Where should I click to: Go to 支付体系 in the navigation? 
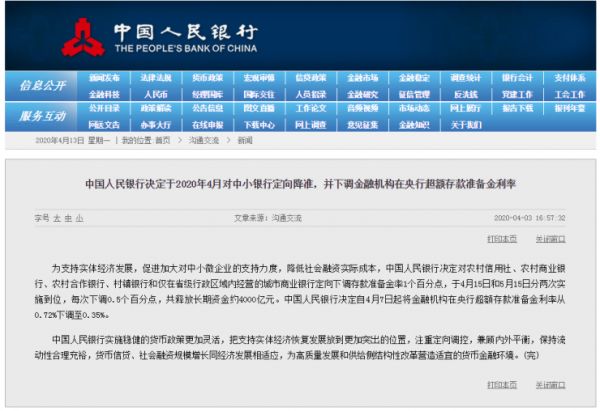(x=570, y=78)
